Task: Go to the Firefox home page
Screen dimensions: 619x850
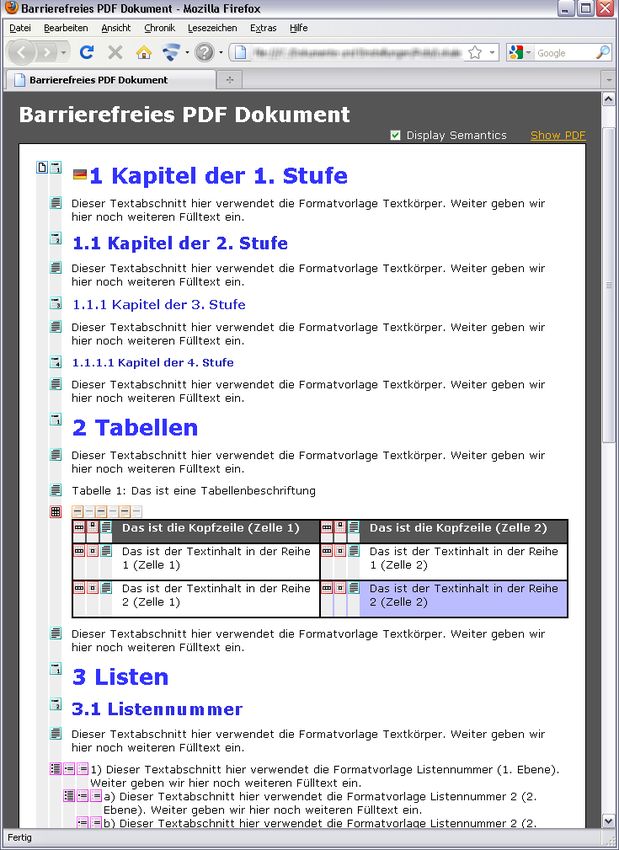Action: [x=144, y=52]
